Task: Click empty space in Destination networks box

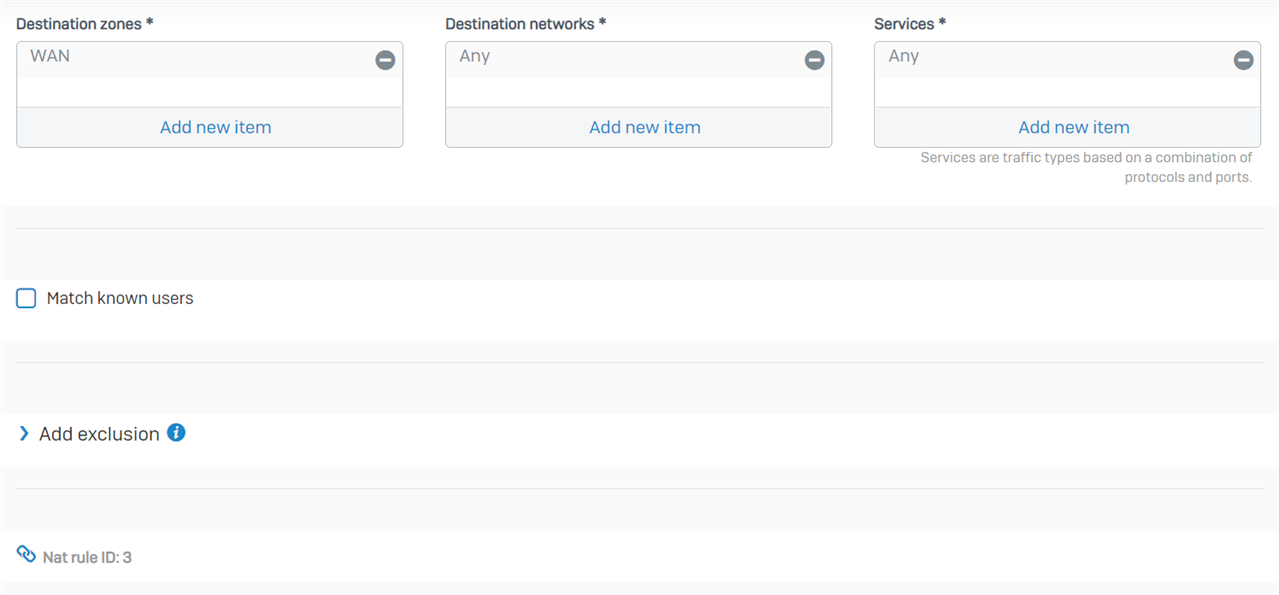Action: [x=639, y=92]
